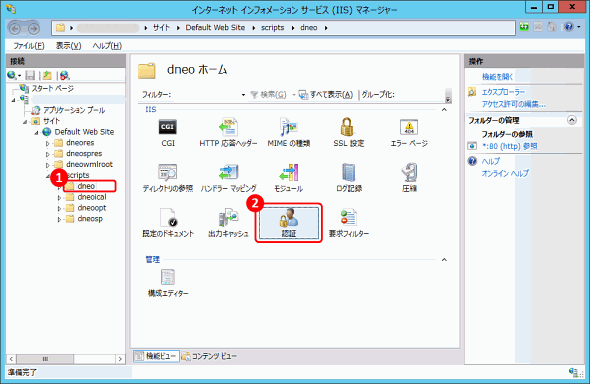The image size is (590, 384).
Task: Select dneoical folder in tree
Action: [x=92, y=197]
